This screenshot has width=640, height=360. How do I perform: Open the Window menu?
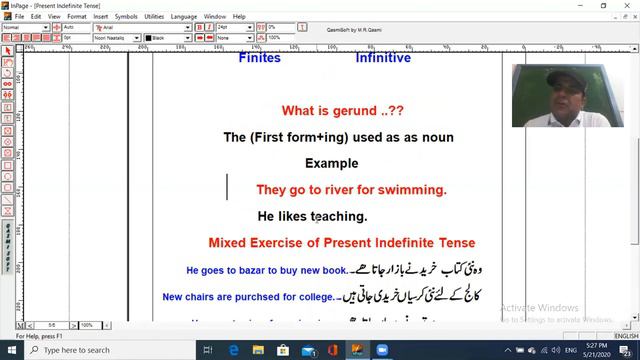point(215,17)
